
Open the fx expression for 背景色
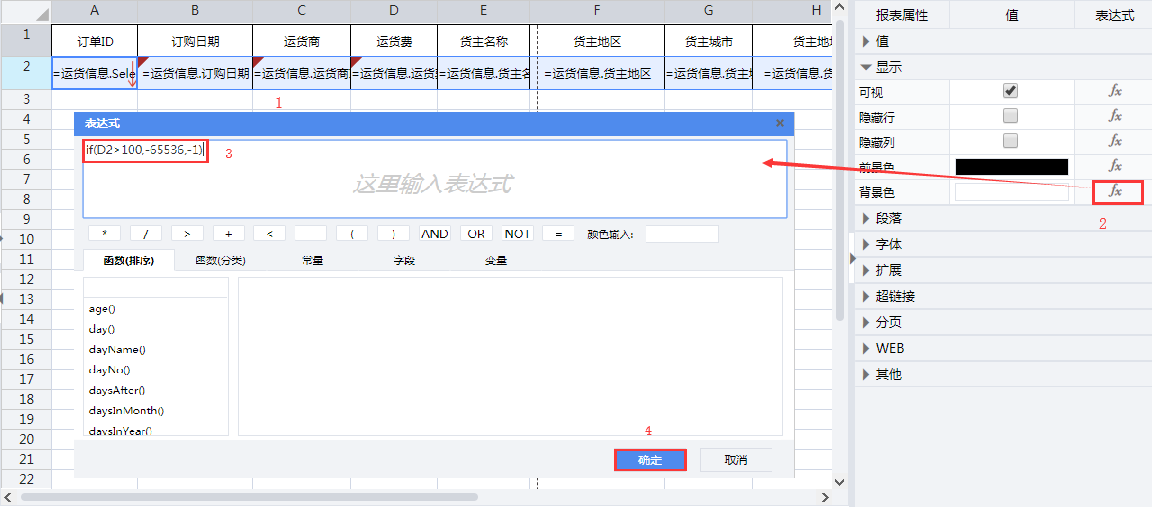pyautogui.click(x=1115, y=191)
